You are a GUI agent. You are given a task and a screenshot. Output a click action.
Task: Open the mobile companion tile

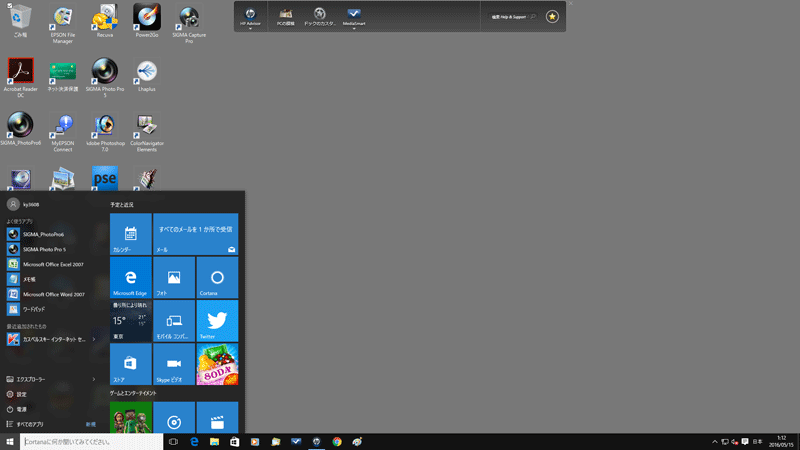pyautogui.click(x=174, y=321)
